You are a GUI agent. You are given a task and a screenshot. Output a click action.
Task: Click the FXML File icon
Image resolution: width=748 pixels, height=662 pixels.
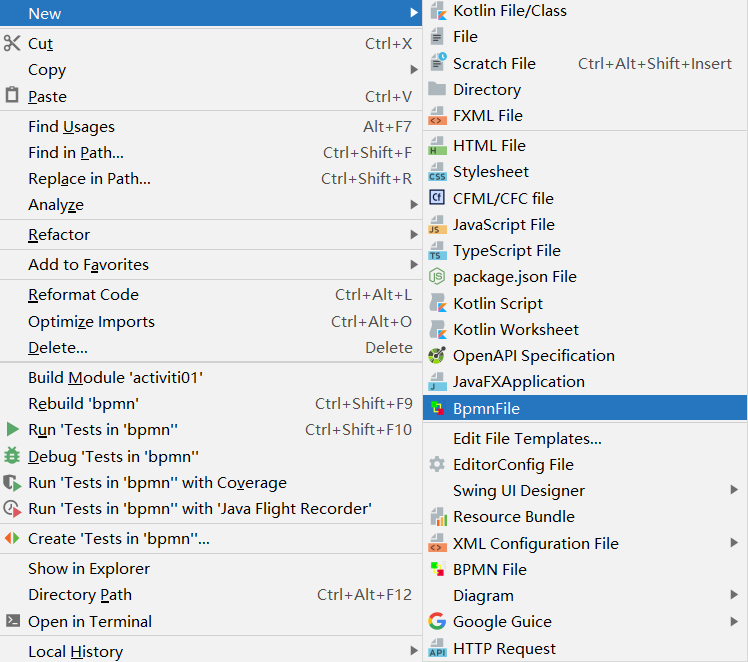pyautogui.click(x=437, y=115)
